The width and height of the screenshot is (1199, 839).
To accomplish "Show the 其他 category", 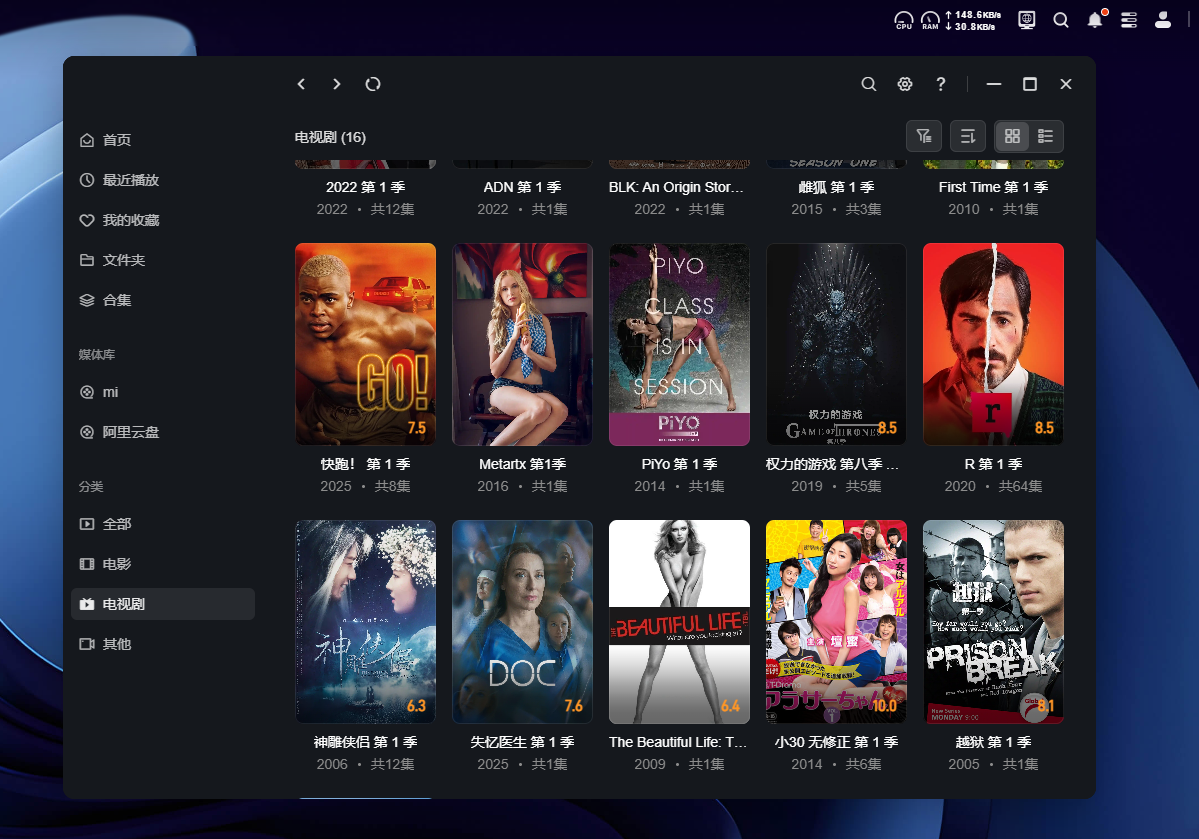I will click(163, 644).
